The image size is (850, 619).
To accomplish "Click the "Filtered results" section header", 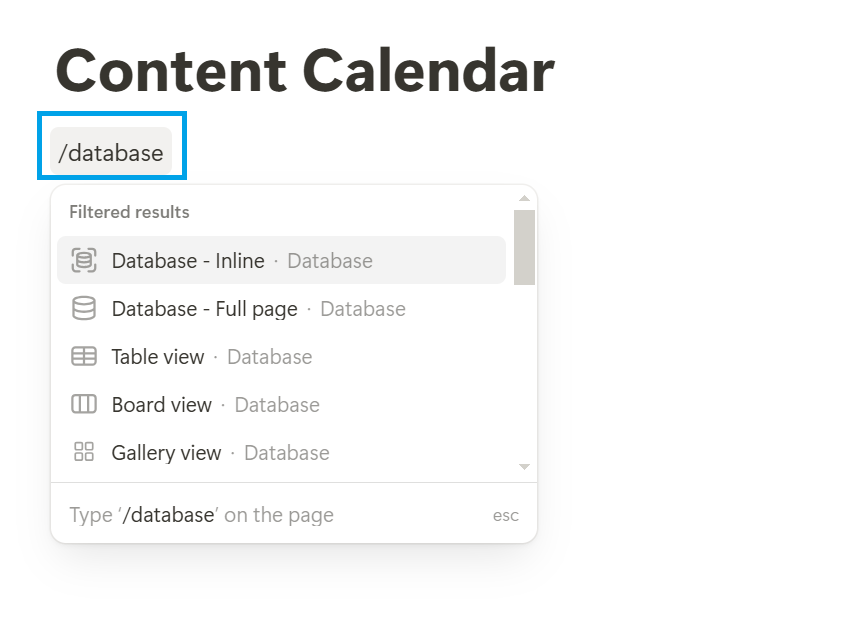I will click(x=129, y=212).
